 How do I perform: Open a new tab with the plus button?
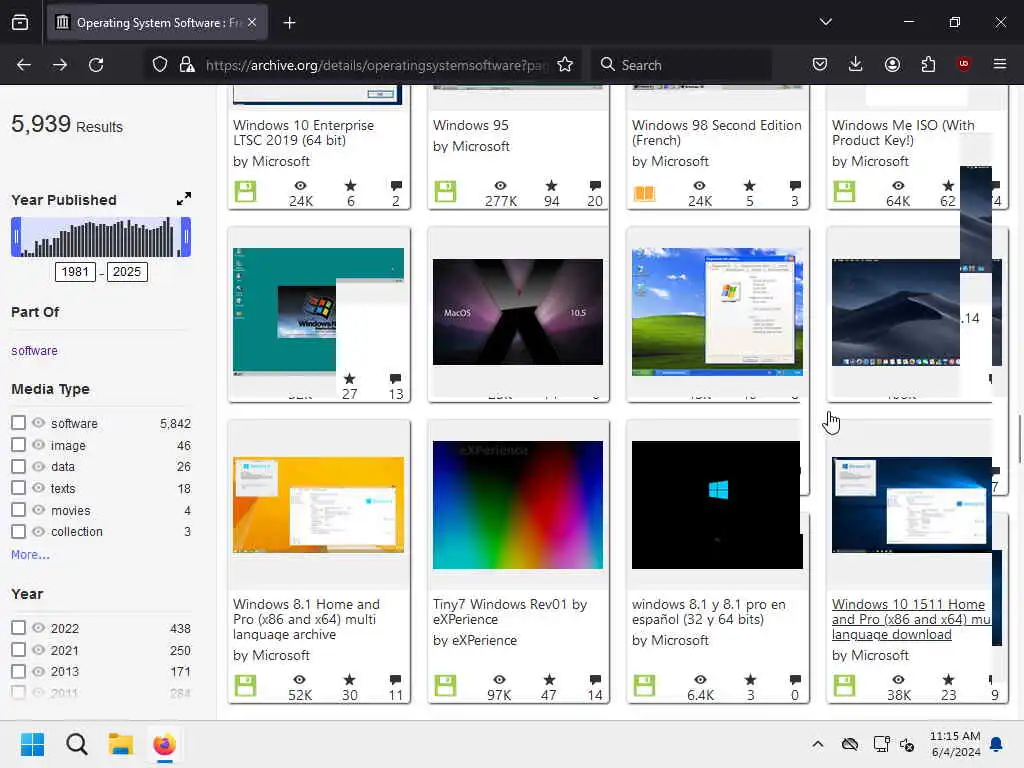(x=289, y=23)
